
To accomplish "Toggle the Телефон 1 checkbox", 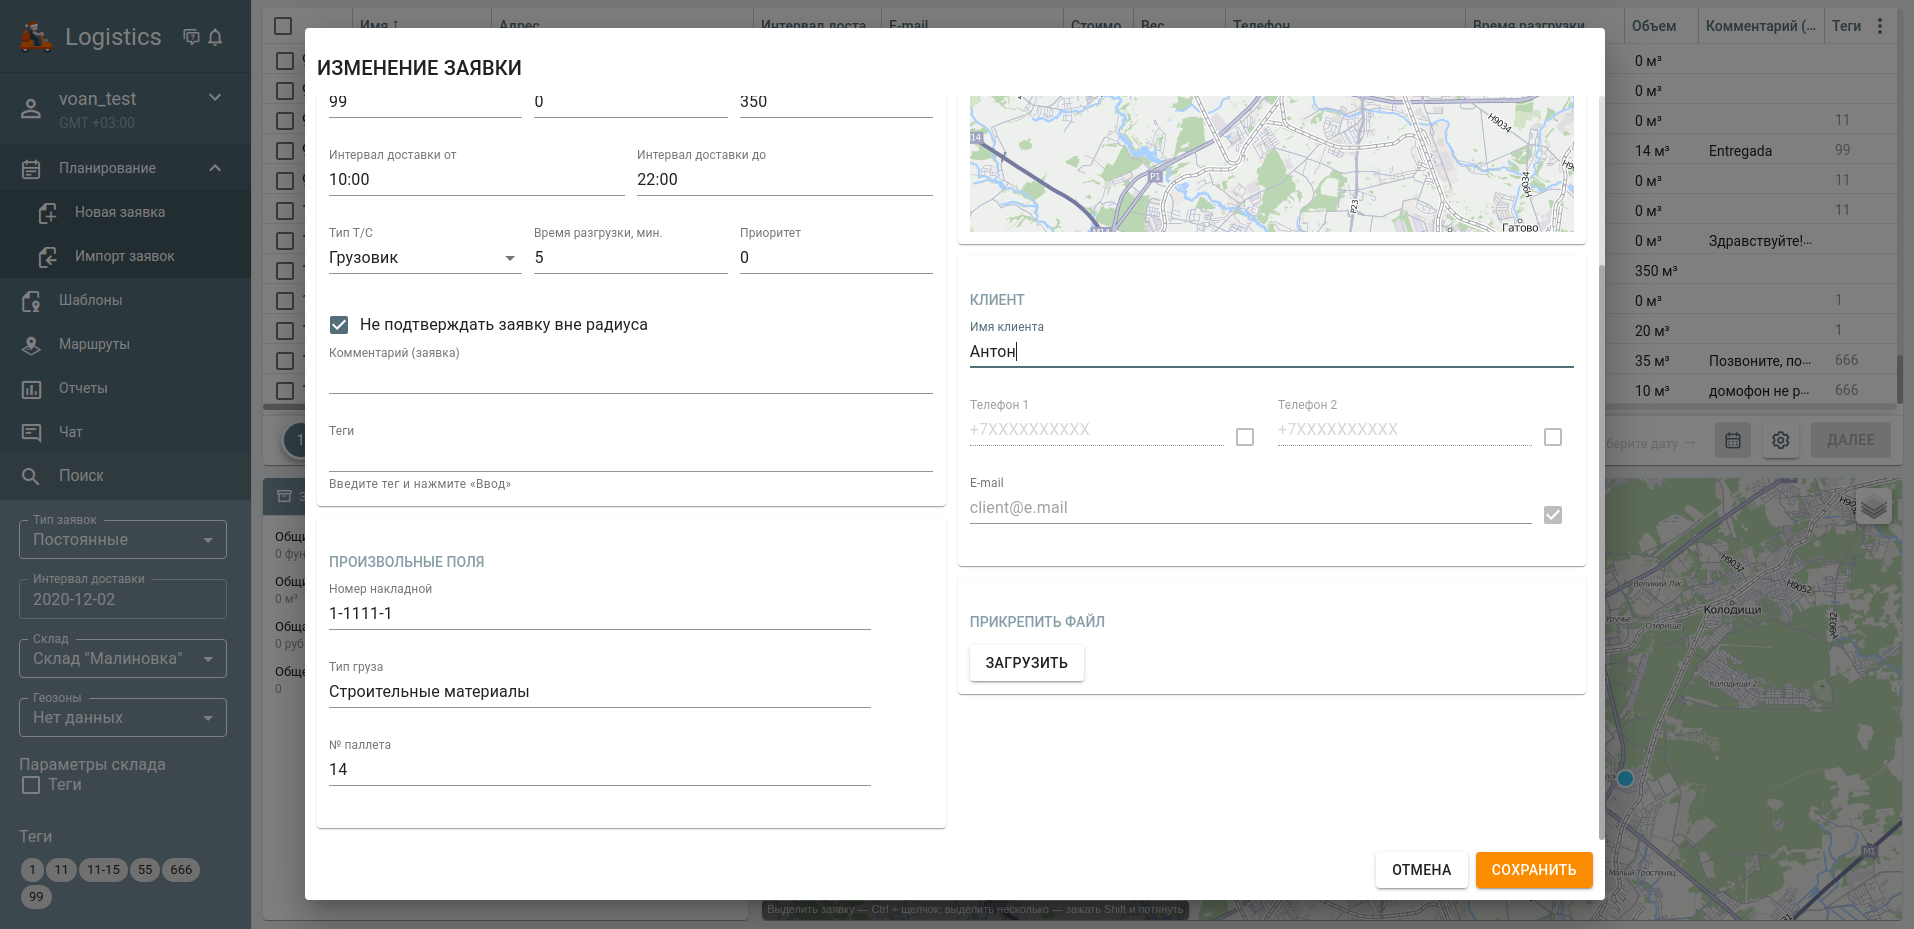I will pyautogui.click(x=1245, y=437).
